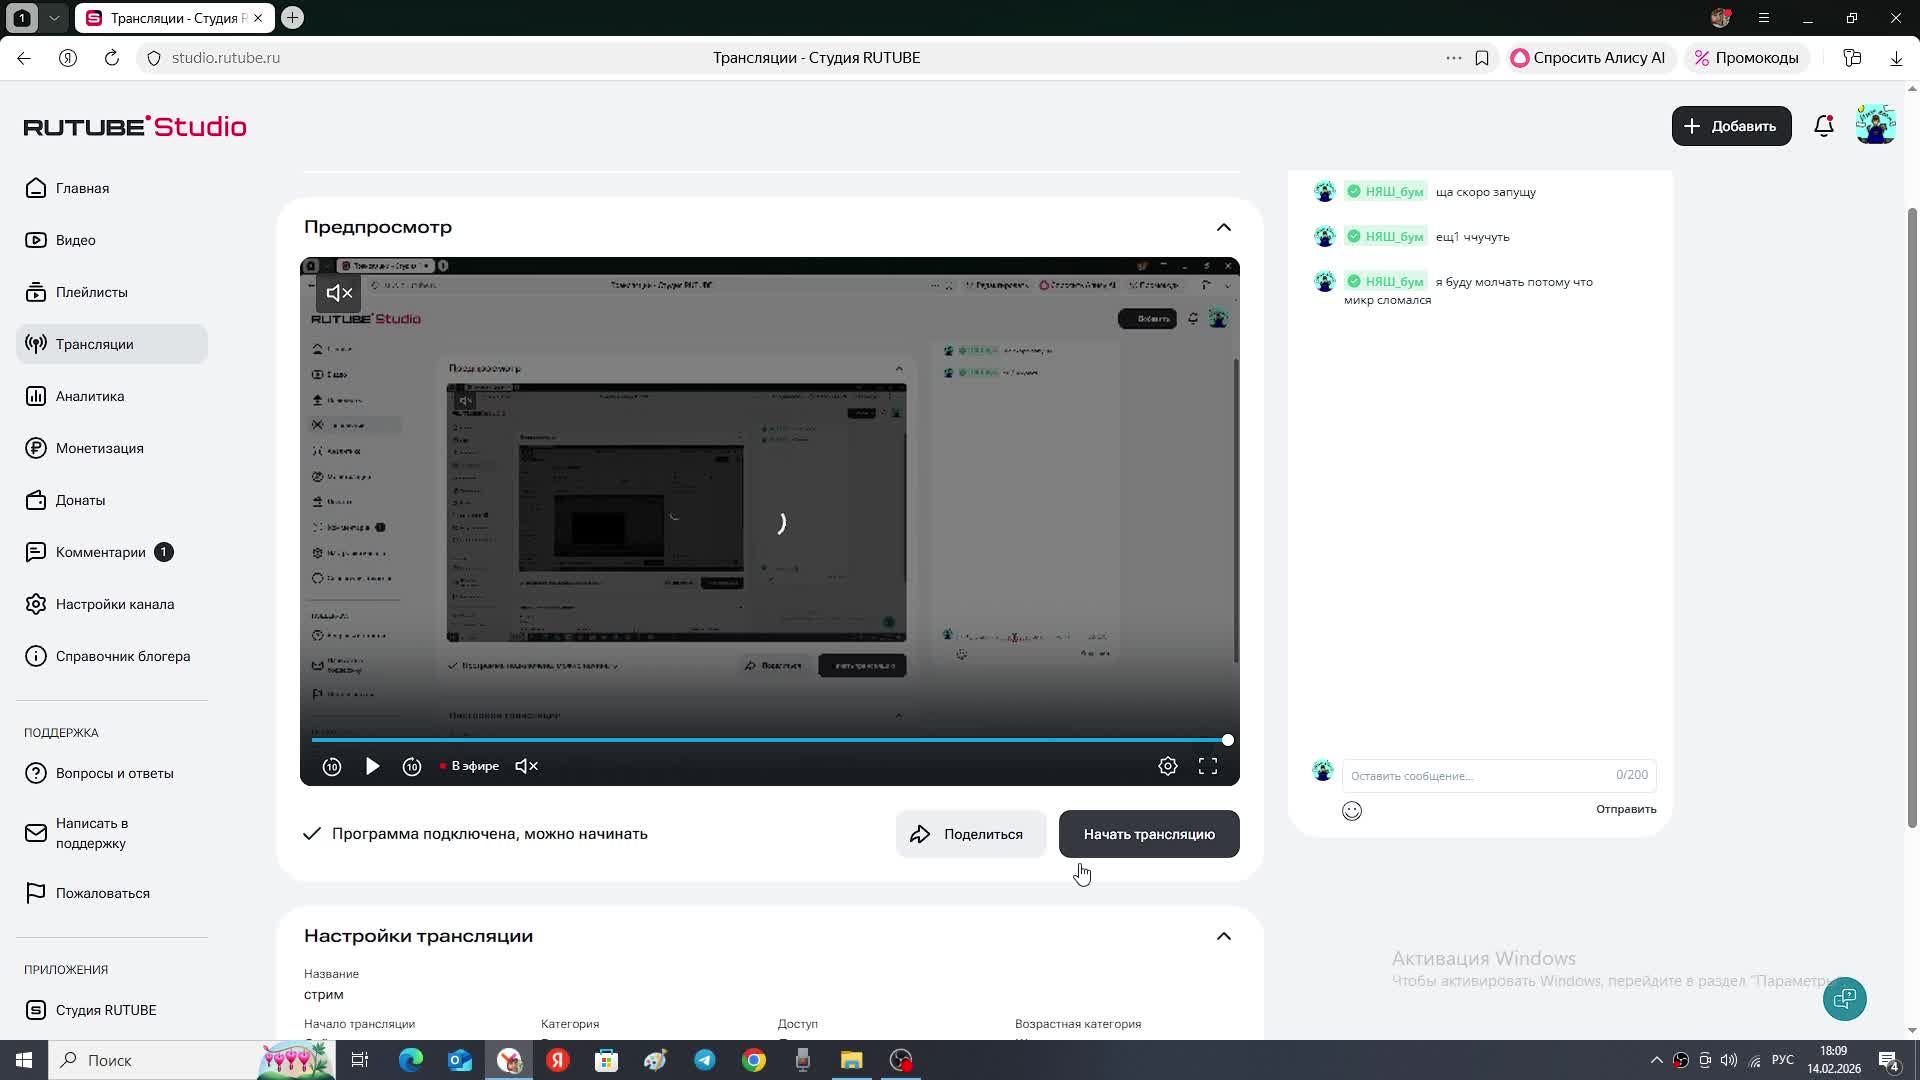Open player settings gear icon
The height and width of the screenshot is (1080, 1920).
click(x=1167, y=766)
